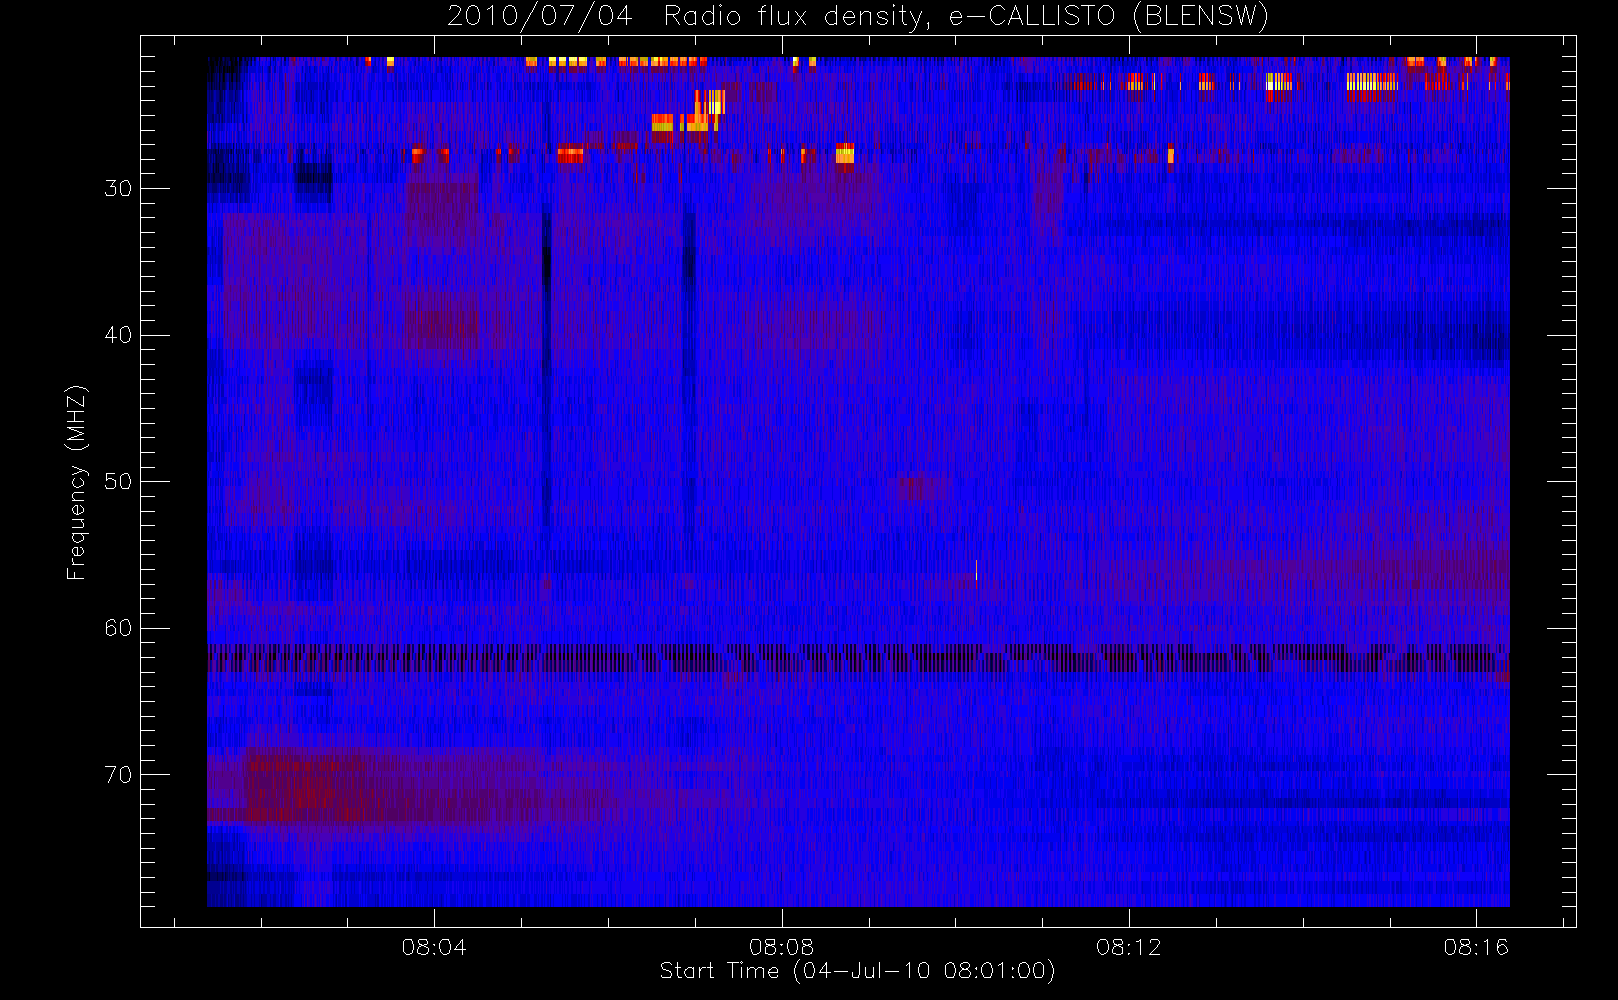The height and width of the screenshot is (1000, 1618).
Task: Click the 08:08 time tick label
Action: pos(781,947)
